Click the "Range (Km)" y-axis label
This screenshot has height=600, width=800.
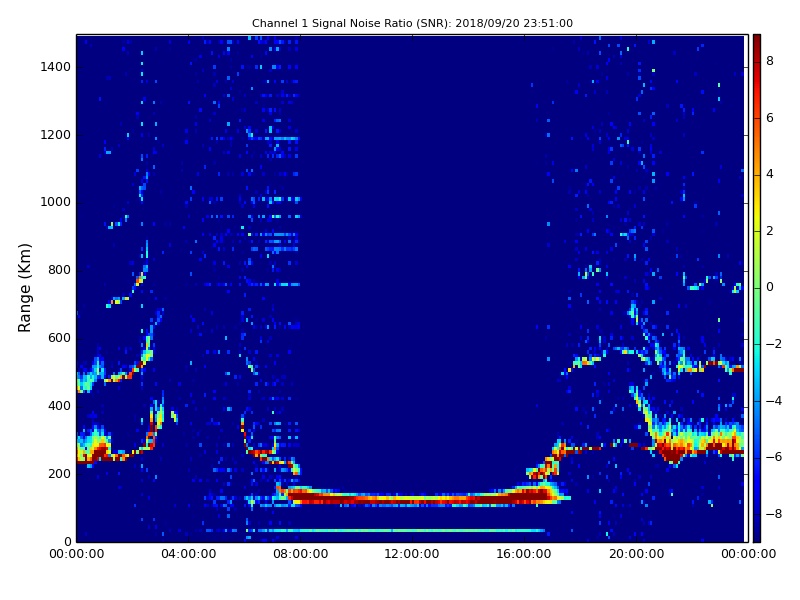(24, 288)
